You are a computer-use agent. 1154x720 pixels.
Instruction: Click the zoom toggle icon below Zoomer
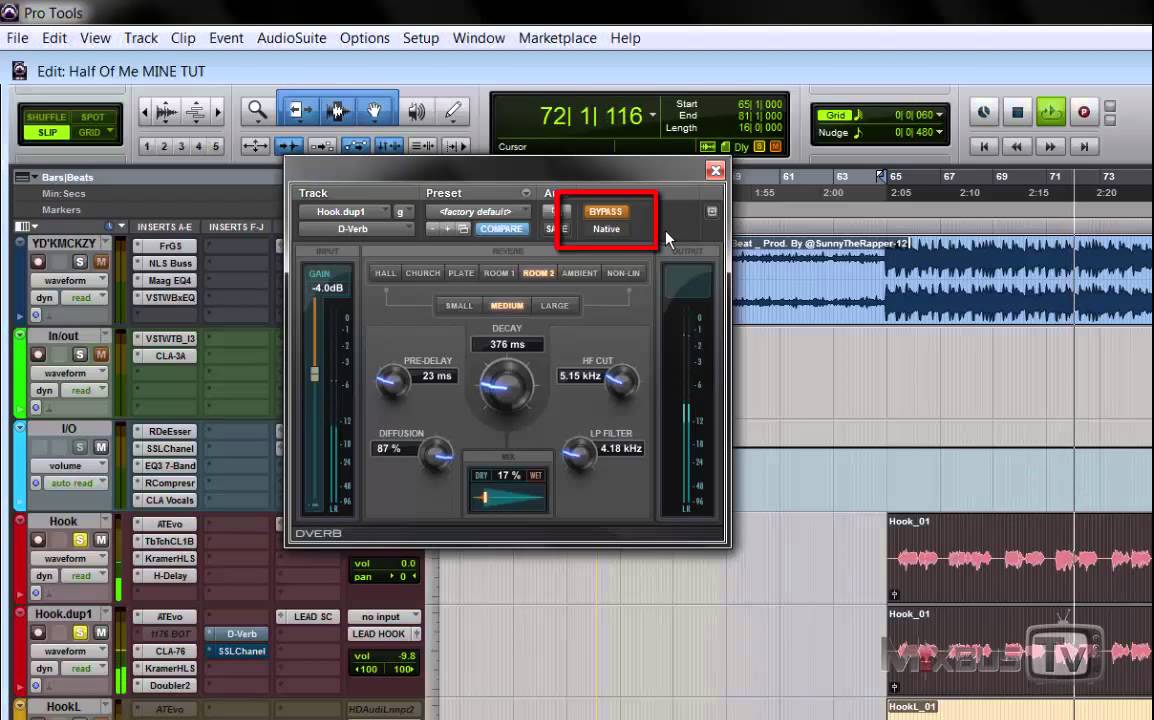[x=255, y=147]
